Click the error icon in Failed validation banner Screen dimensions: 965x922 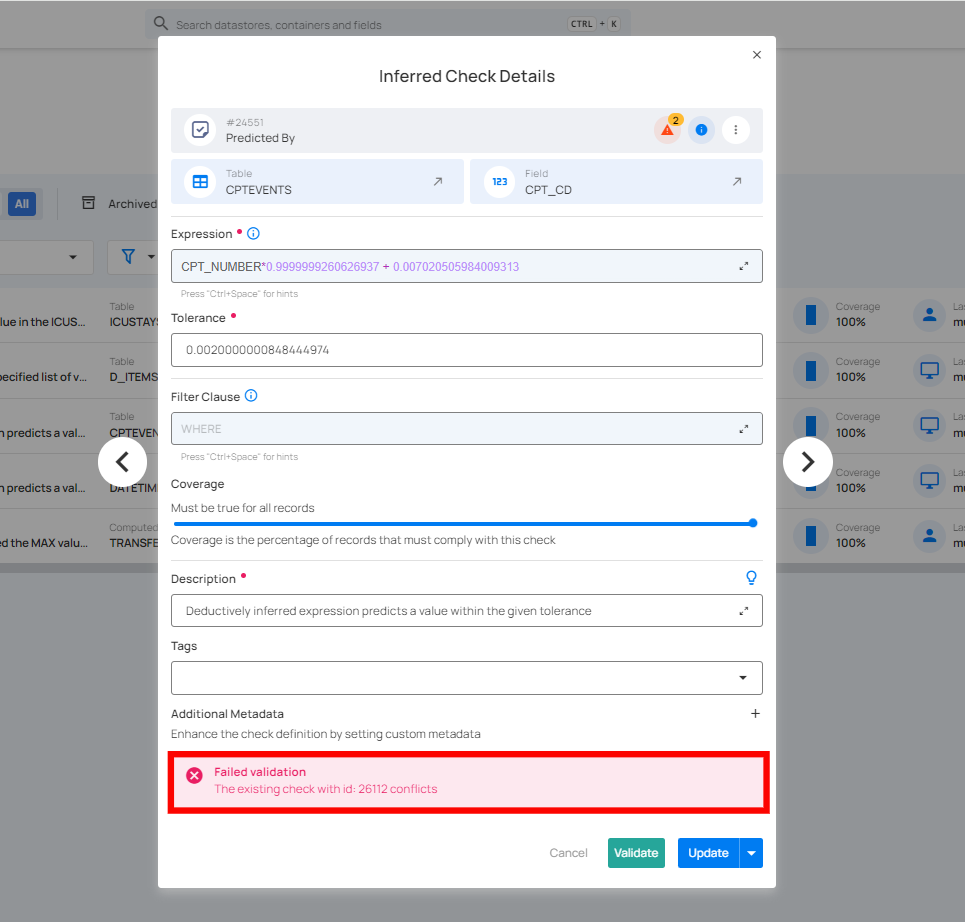(x=194, y=775)
